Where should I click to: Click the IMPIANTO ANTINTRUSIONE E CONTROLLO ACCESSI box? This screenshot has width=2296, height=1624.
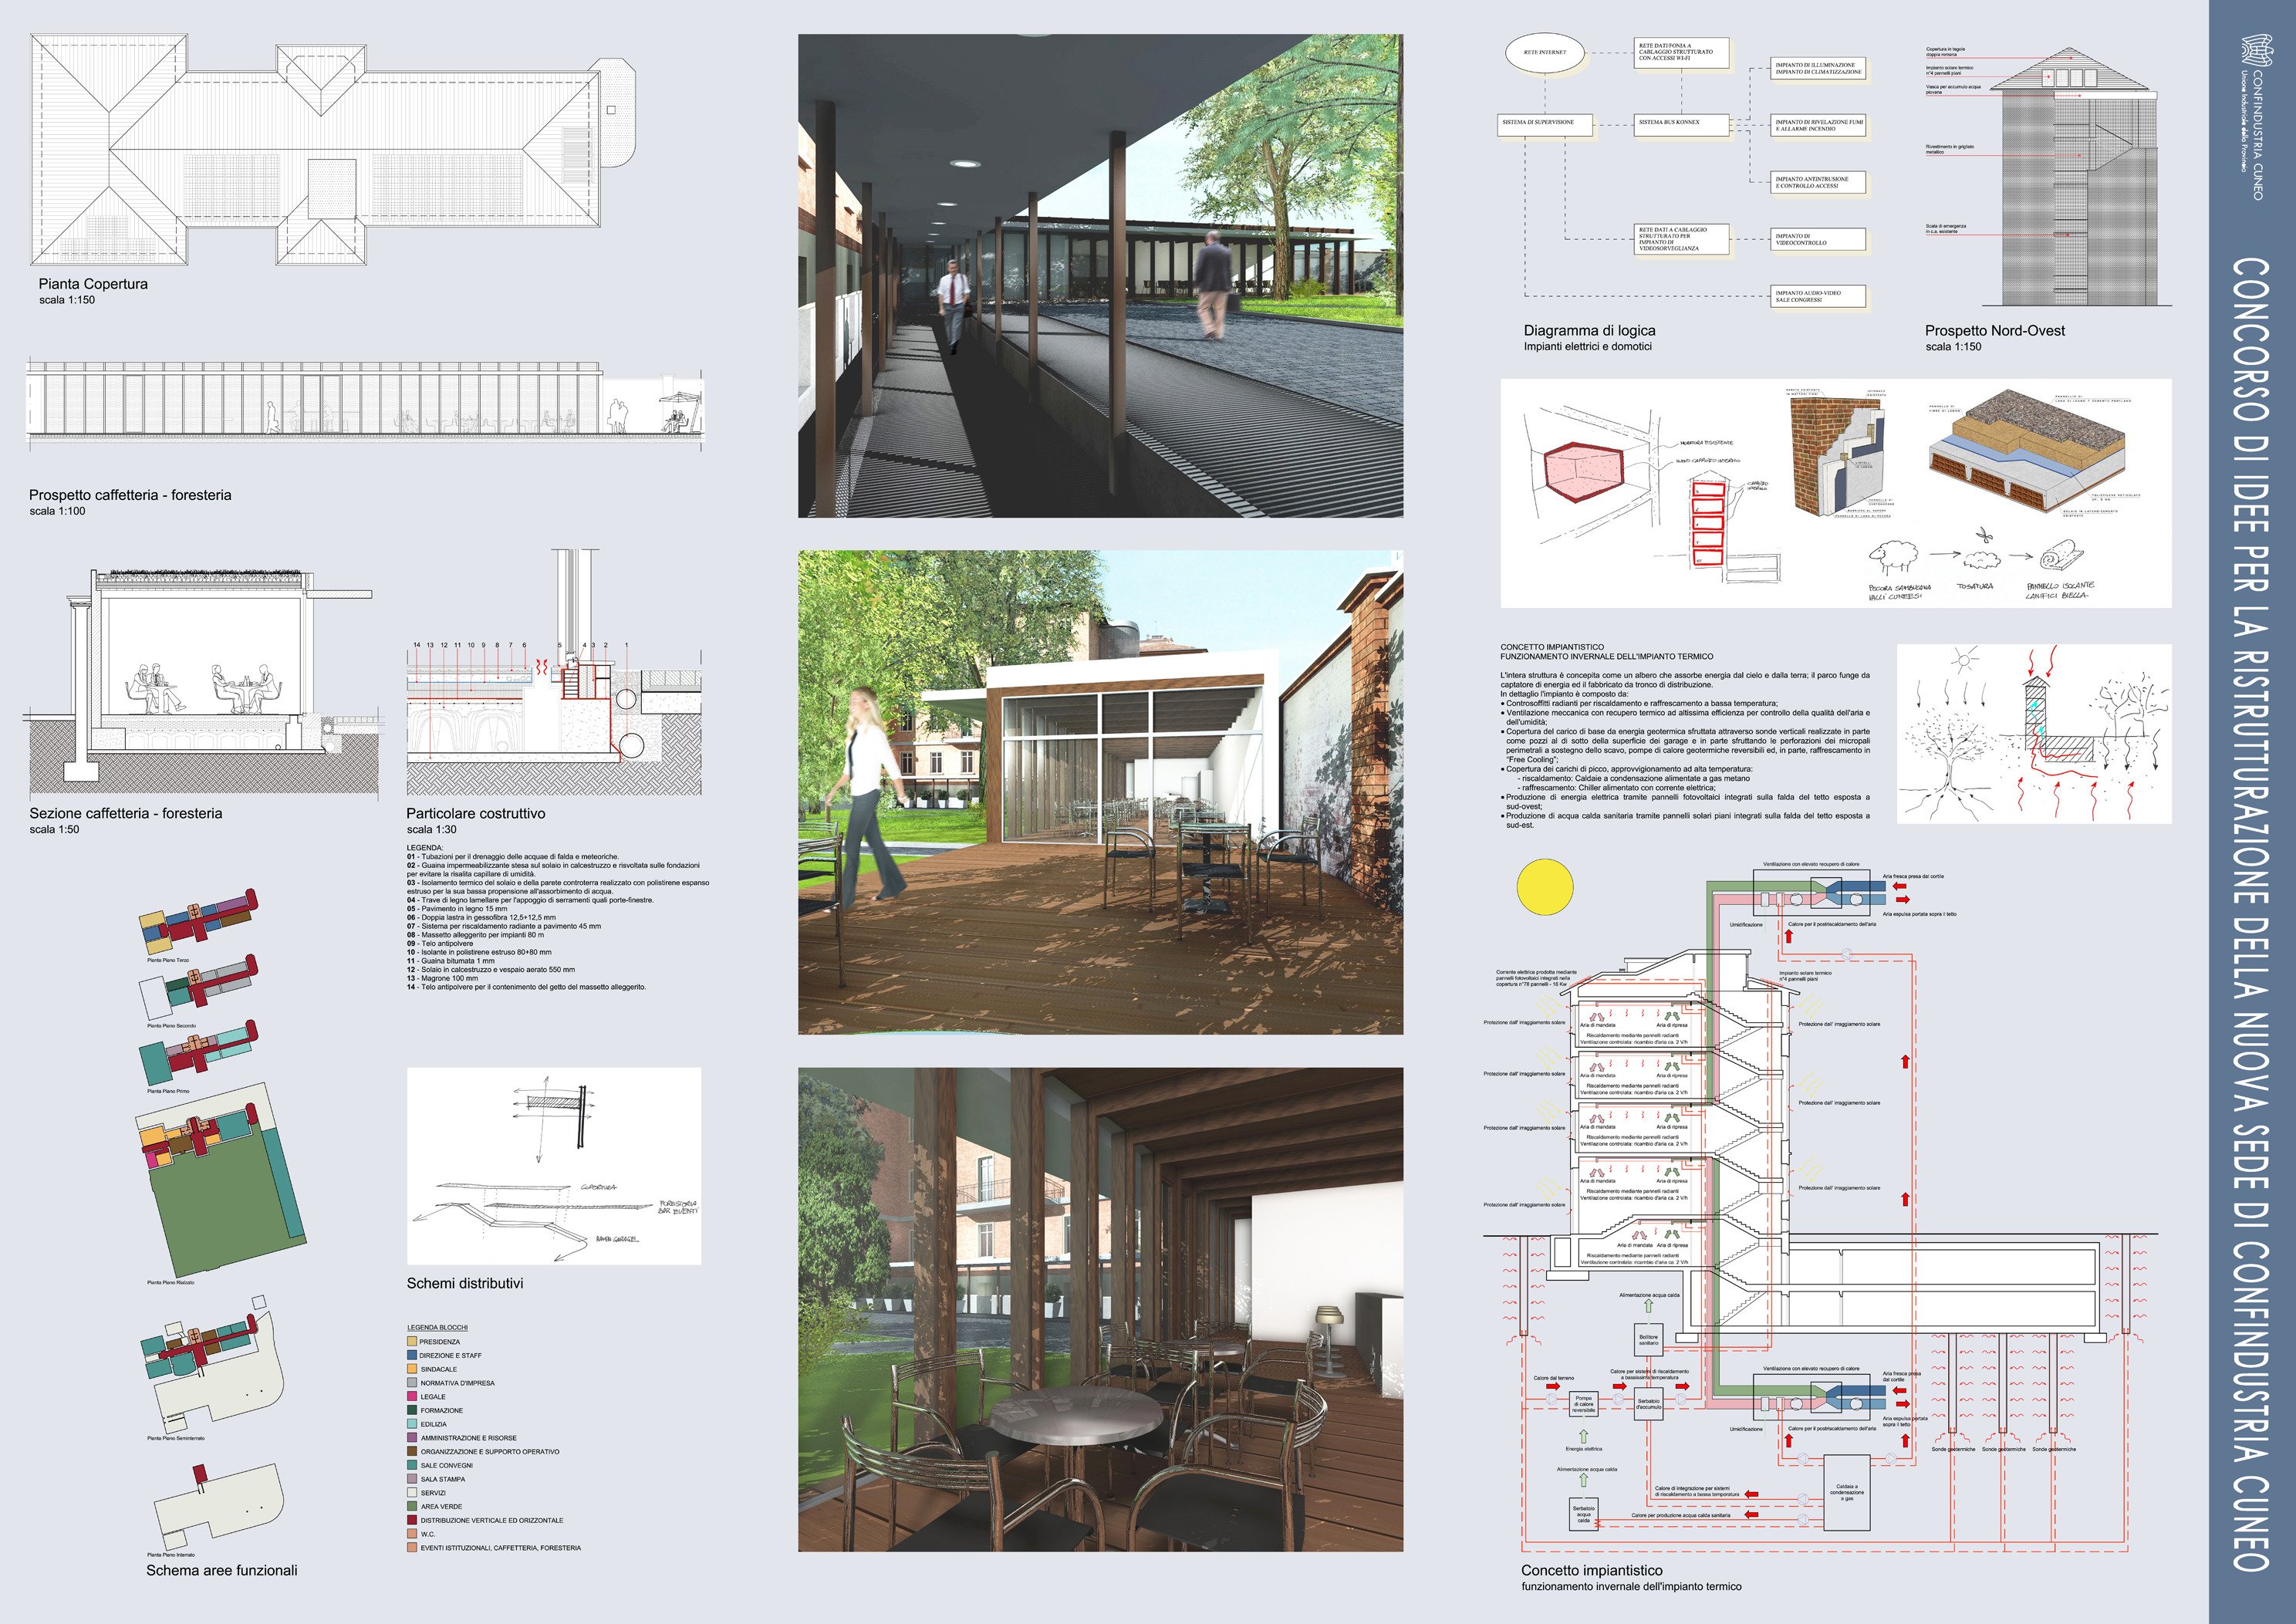pyautogui.click(x=1819, y=183)
